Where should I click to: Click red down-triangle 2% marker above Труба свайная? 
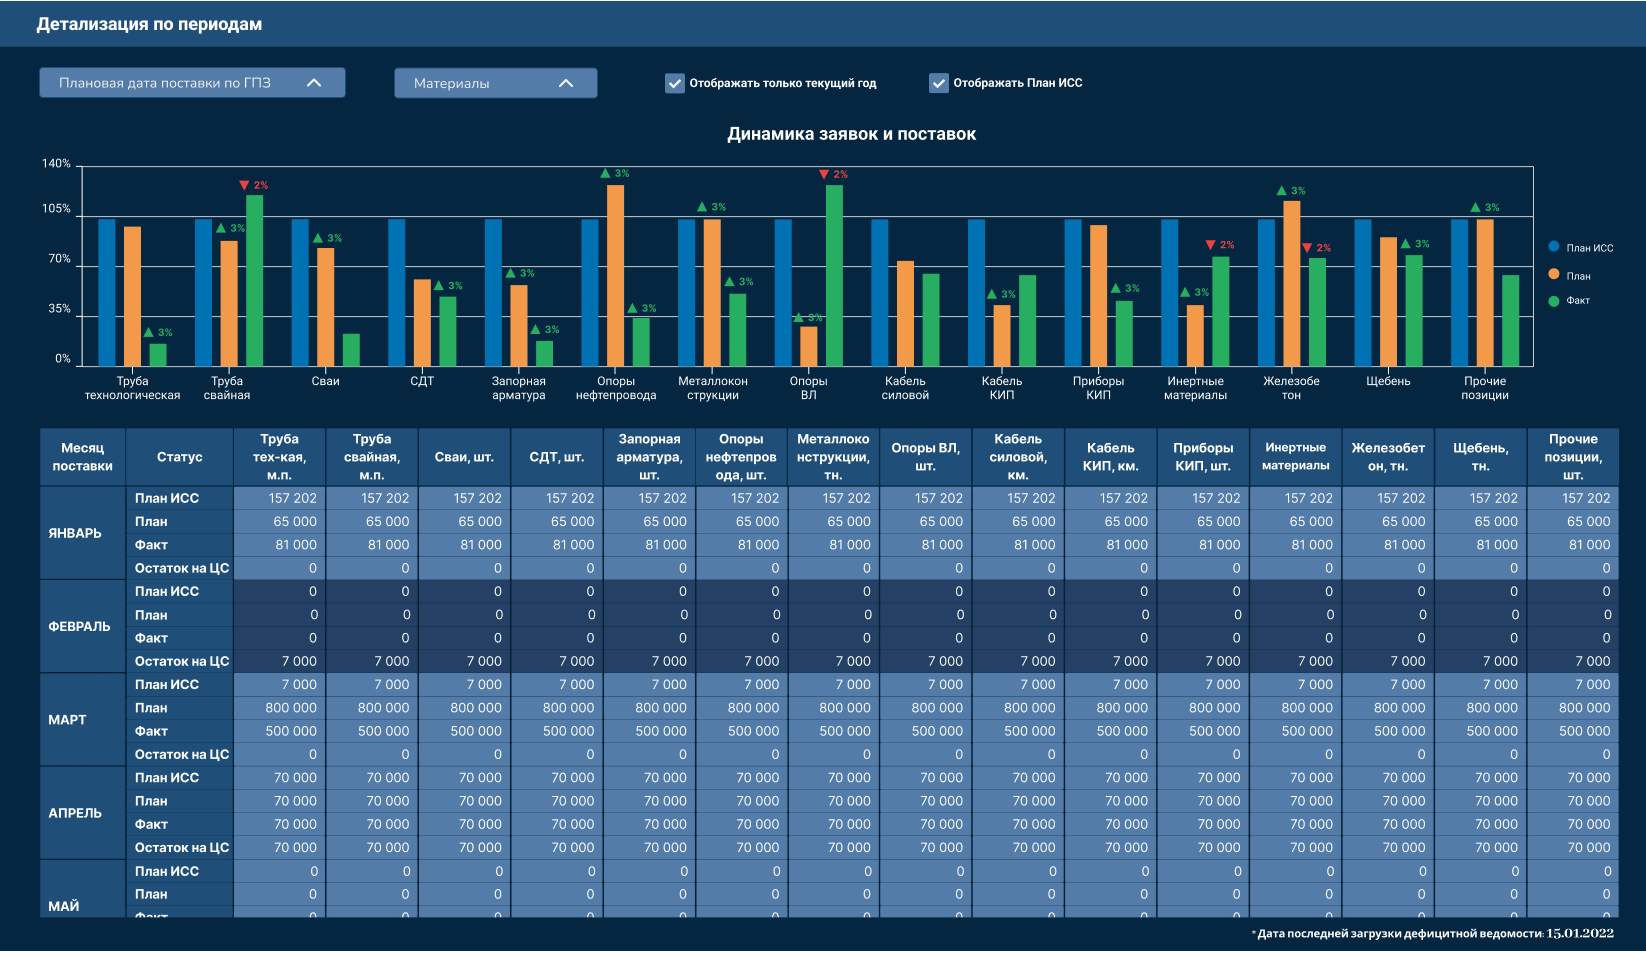pos(254,185)
